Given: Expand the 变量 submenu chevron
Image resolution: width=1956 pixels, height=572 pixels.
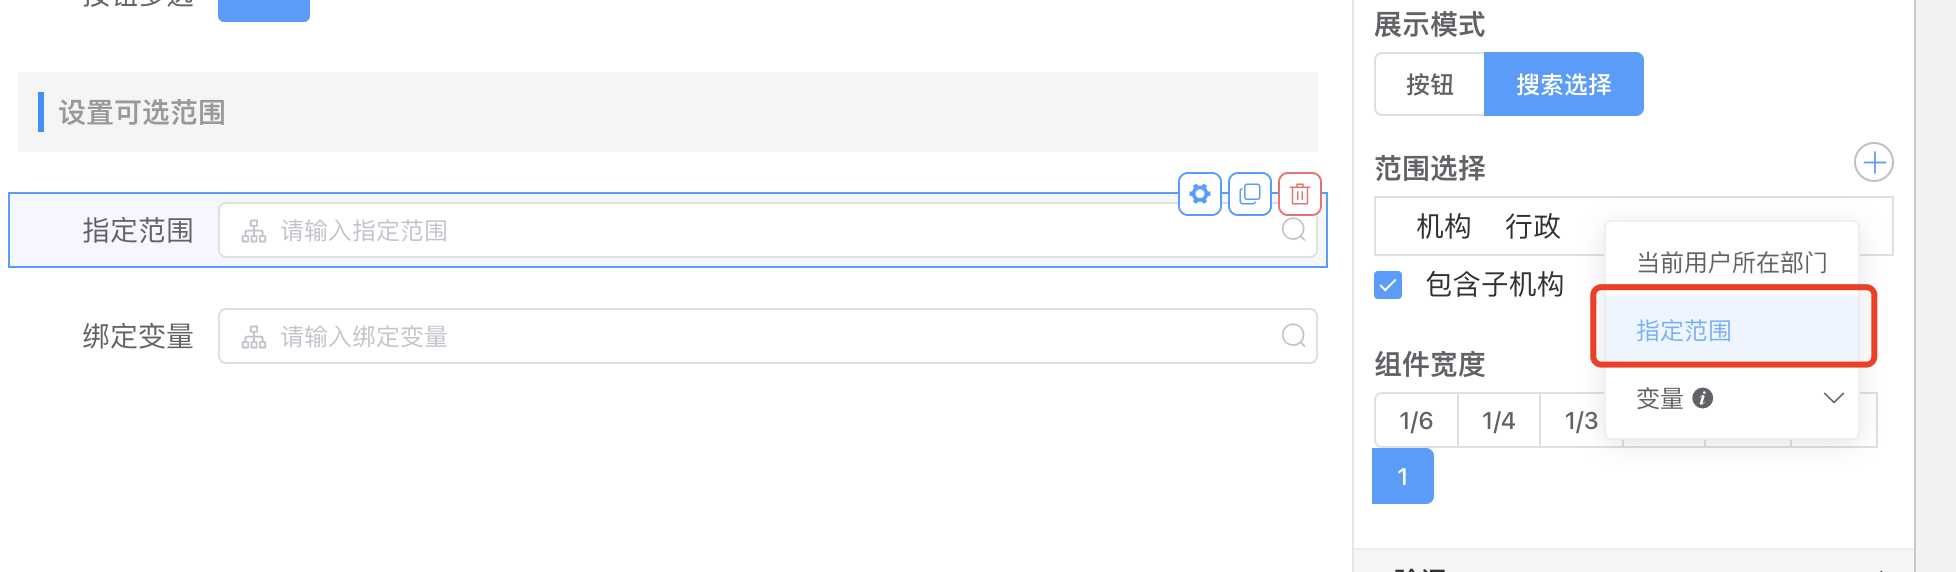Looking at the screenshot, I should pos(1833,398).
